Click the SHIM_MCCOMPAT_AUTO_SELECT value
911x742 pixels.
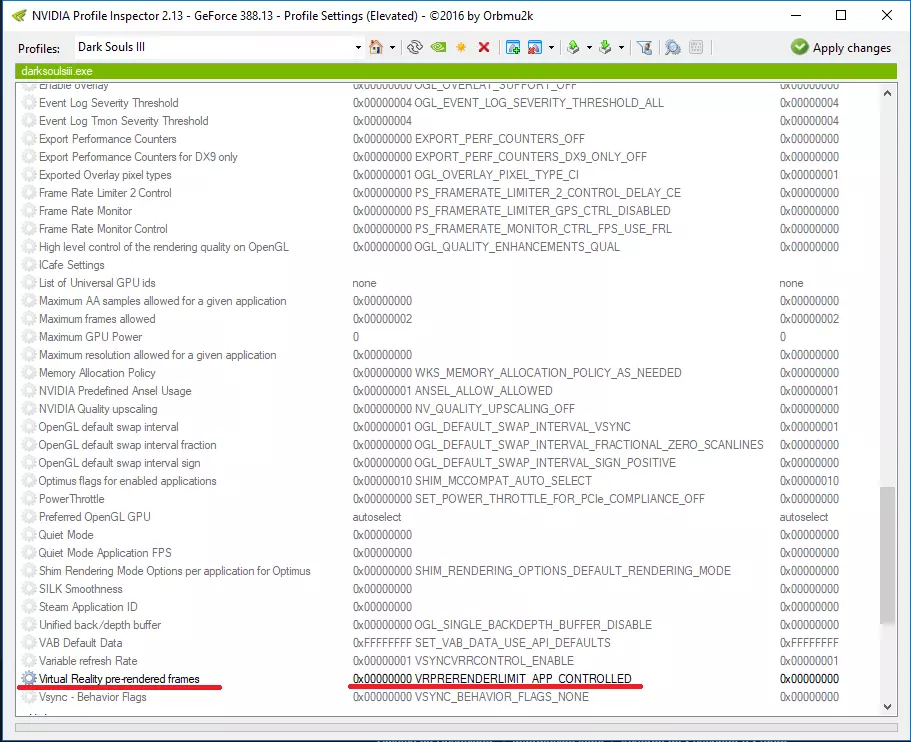point(472,481)
